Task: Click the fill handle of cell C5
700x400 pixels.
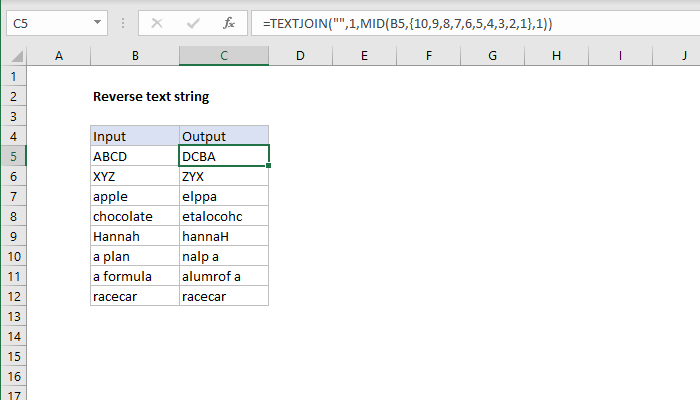Action: point(269,166)
